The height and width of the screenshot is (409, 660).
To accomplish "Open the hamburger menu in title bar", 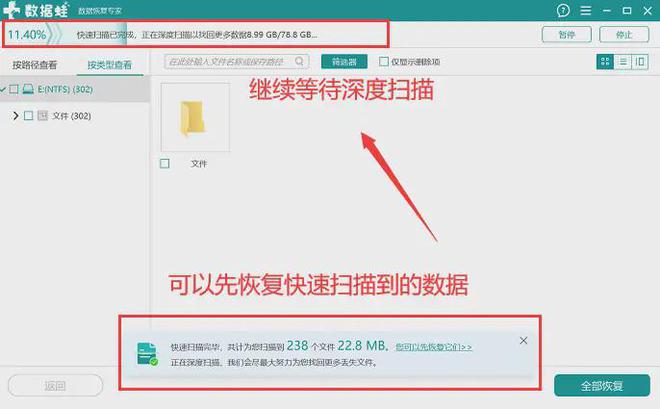I will 585,11.
